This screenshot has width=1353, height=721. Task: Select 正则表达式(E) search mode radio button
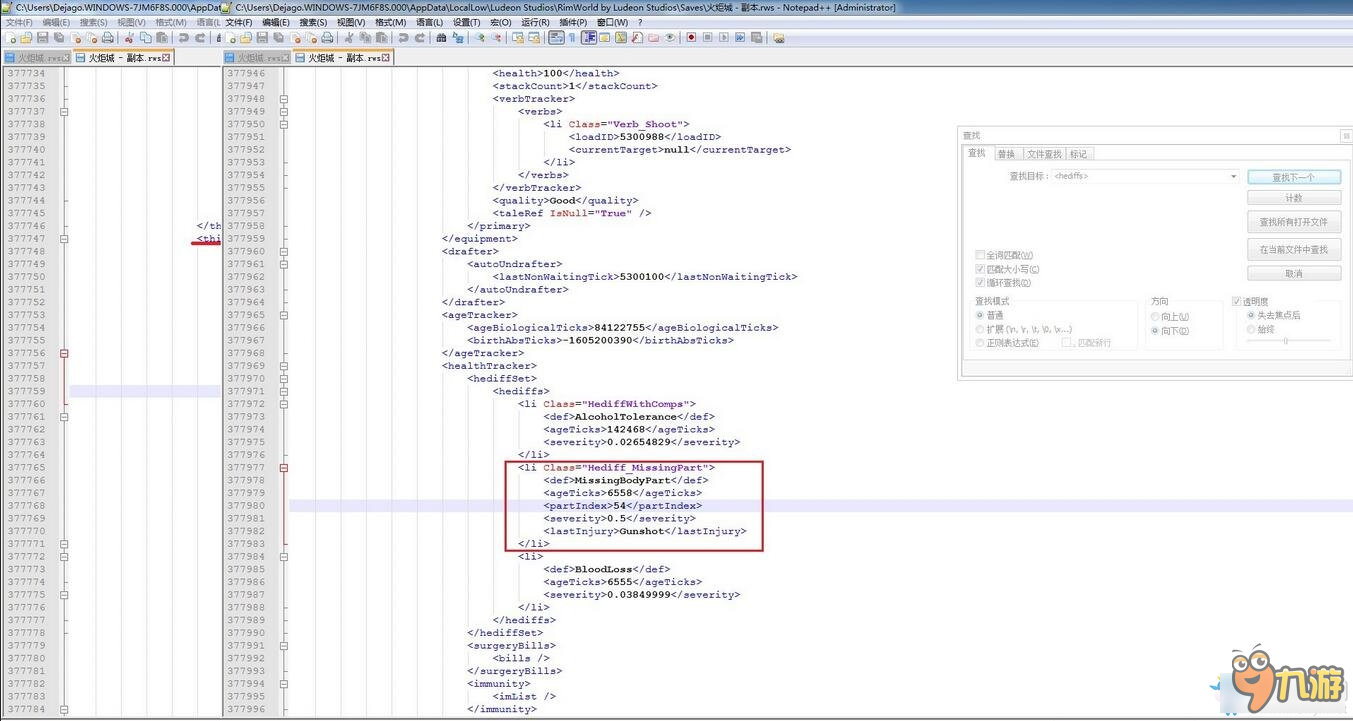(980, 343)
